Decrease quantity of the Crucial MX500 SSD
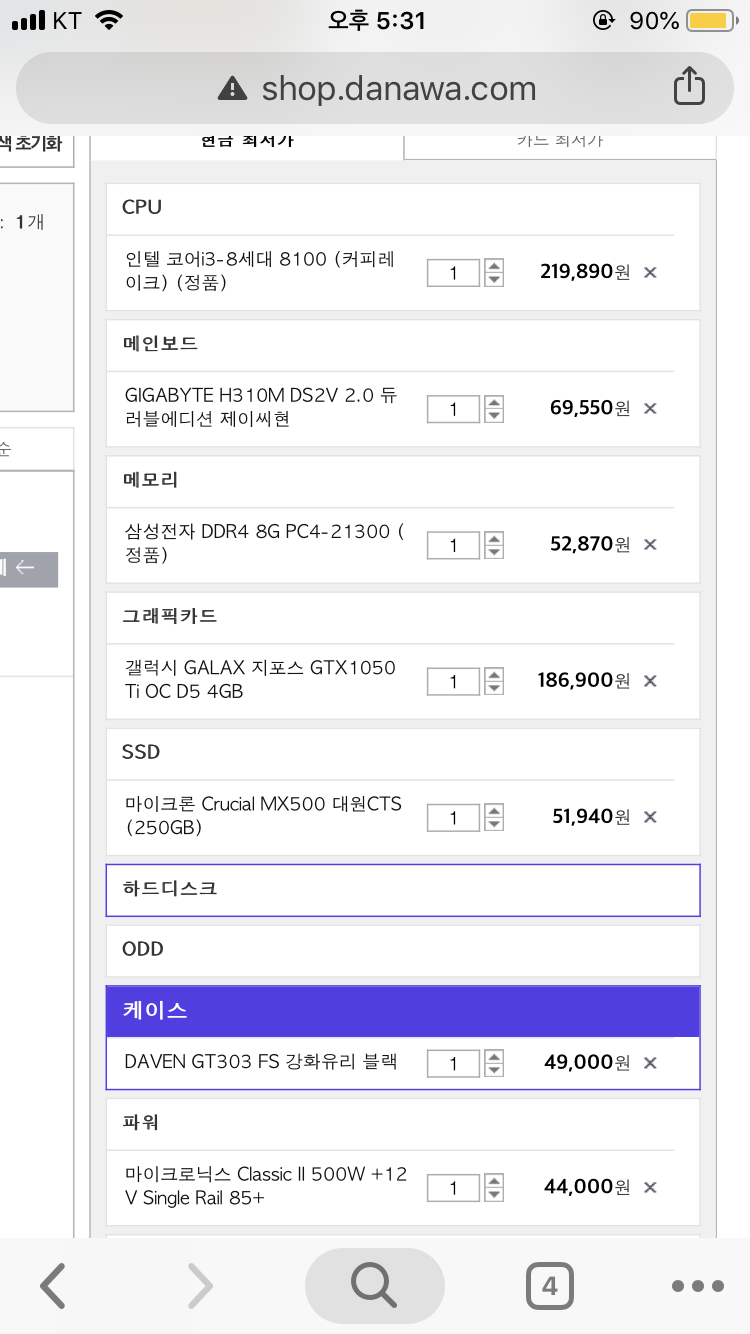The image size is (750, 1334). 494,825
